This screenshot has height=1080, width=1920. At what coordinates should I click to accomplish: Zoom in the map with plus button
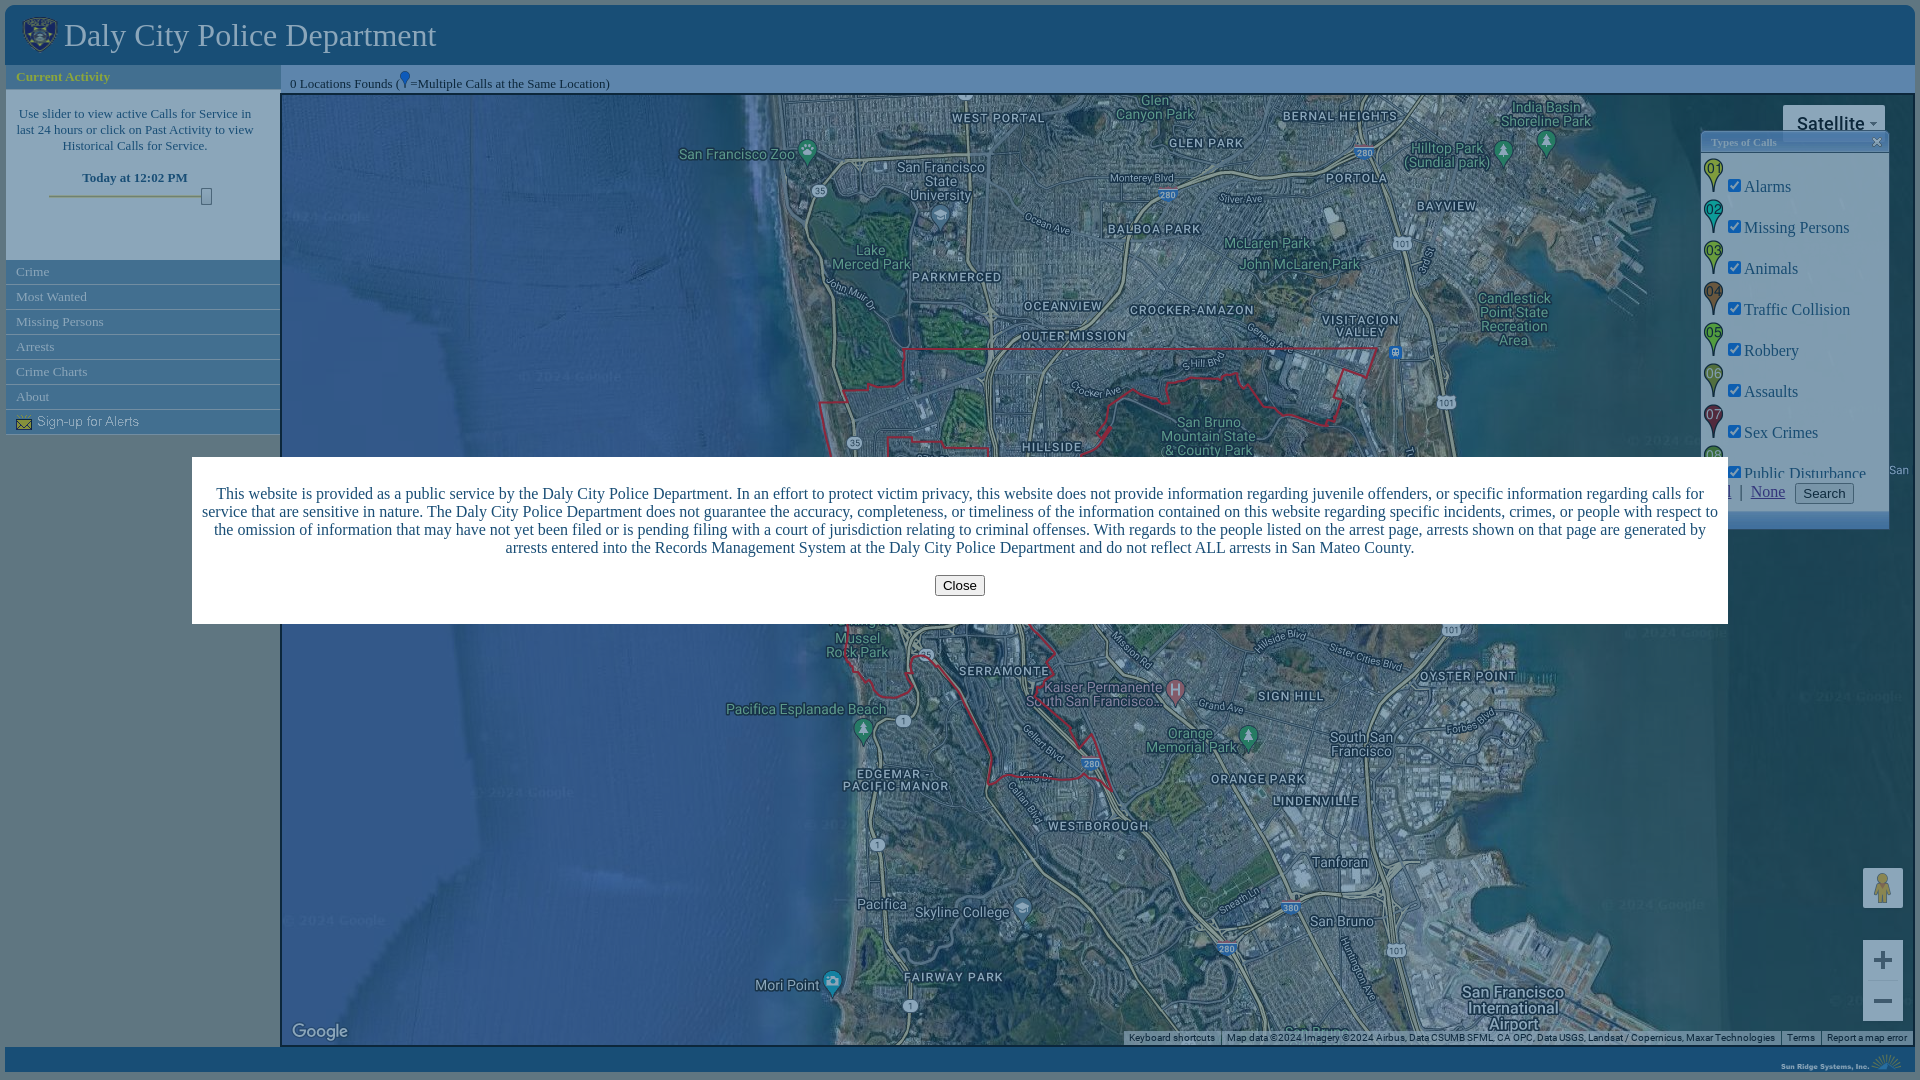tap(1882, 960)
